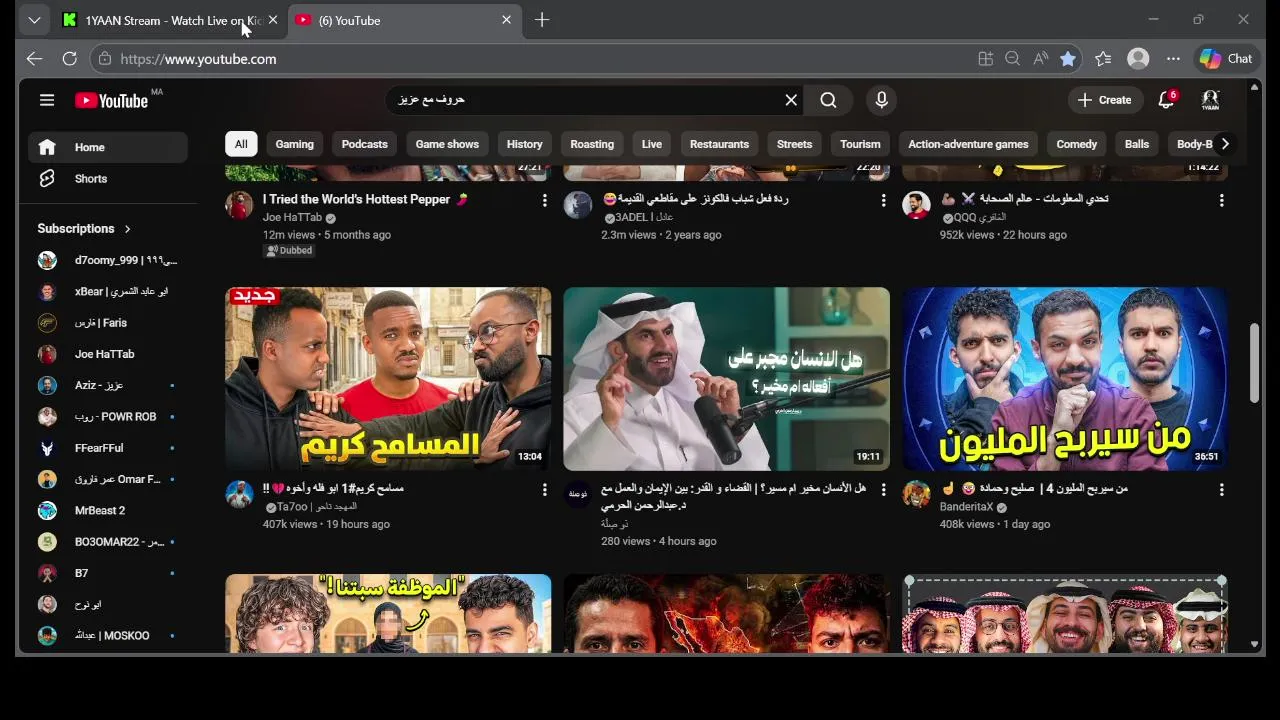The height and width of the screenshot is (720, 1280).
Task: Select the All filter chip
Action: click(241, 144)
